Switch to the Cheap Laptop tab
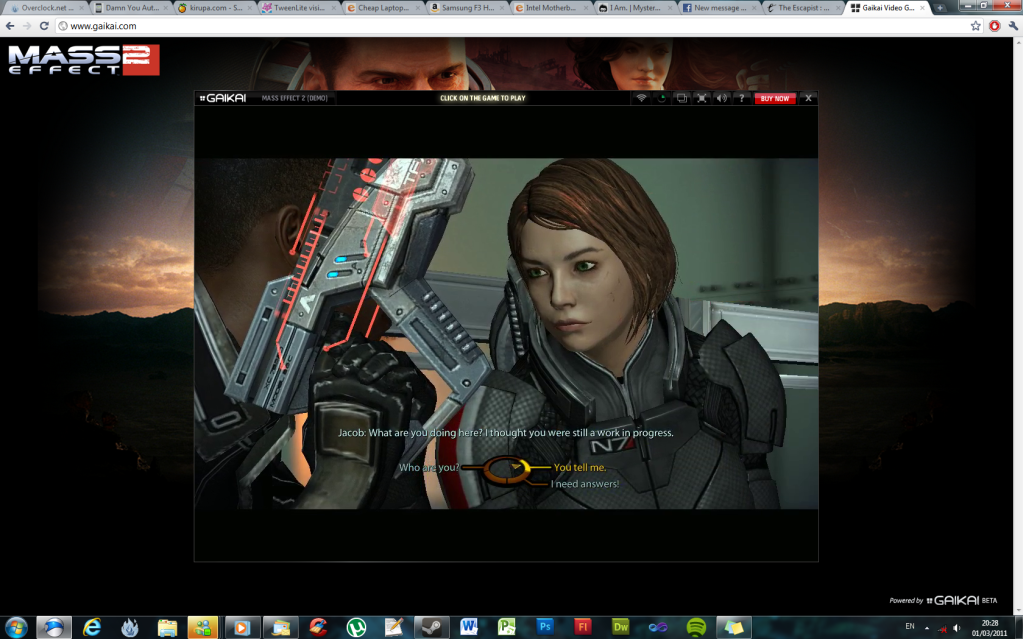This screenshot has width=1023, height=639. tap(382, 8)
